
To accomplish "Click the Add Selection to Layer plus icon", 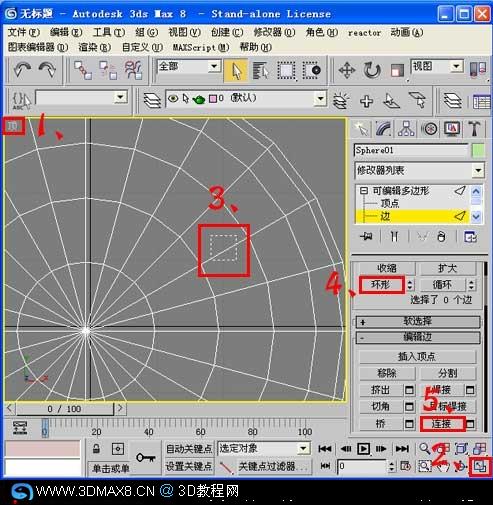I will pyautogui.click(x=366, y=101).
